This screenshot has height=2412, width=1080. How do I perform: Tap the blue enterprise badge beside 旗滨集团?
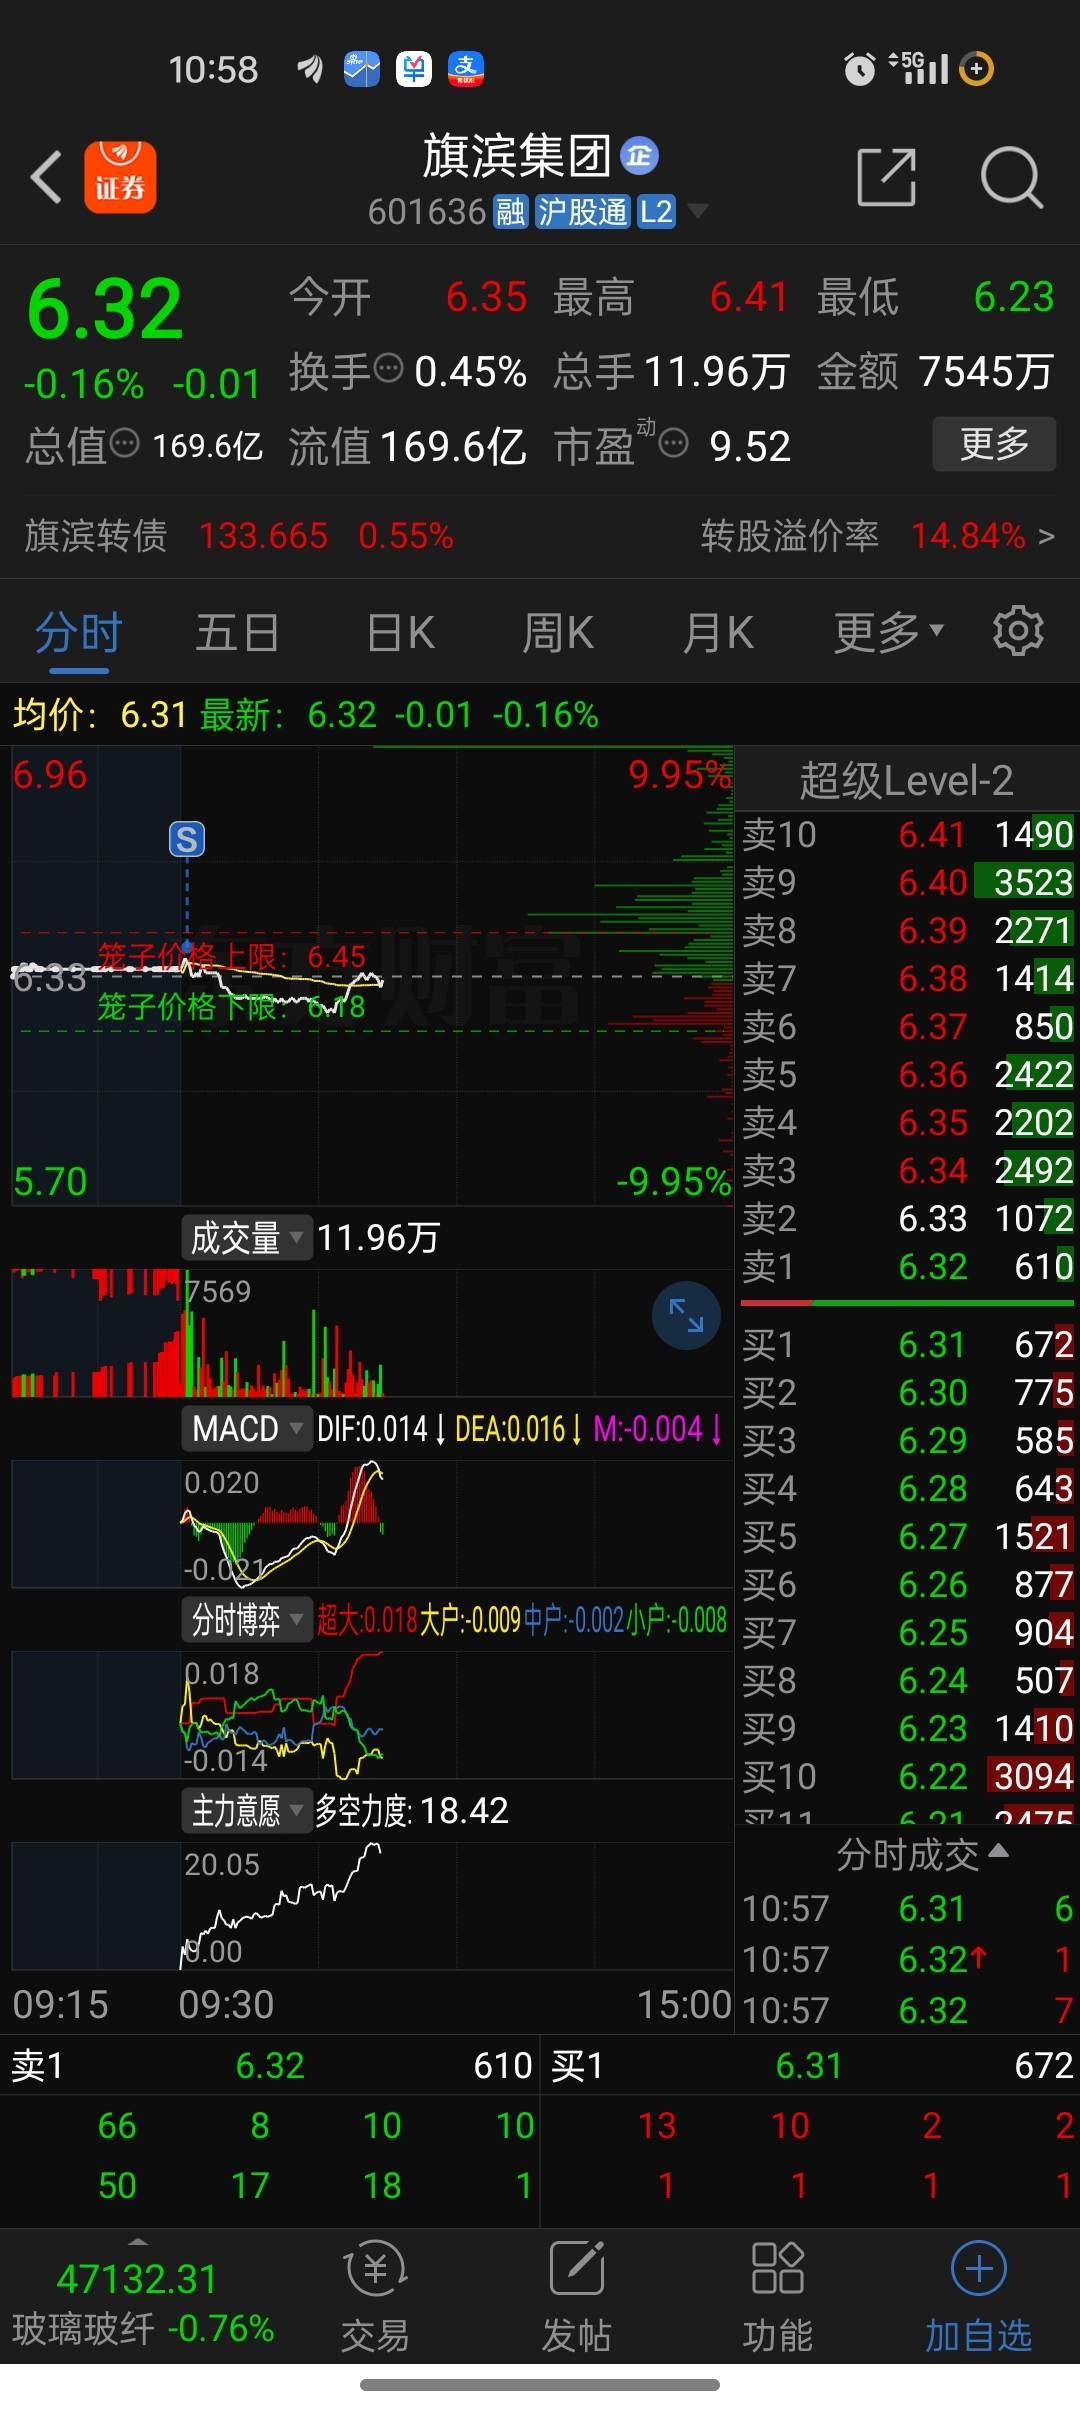click(639, 156)
